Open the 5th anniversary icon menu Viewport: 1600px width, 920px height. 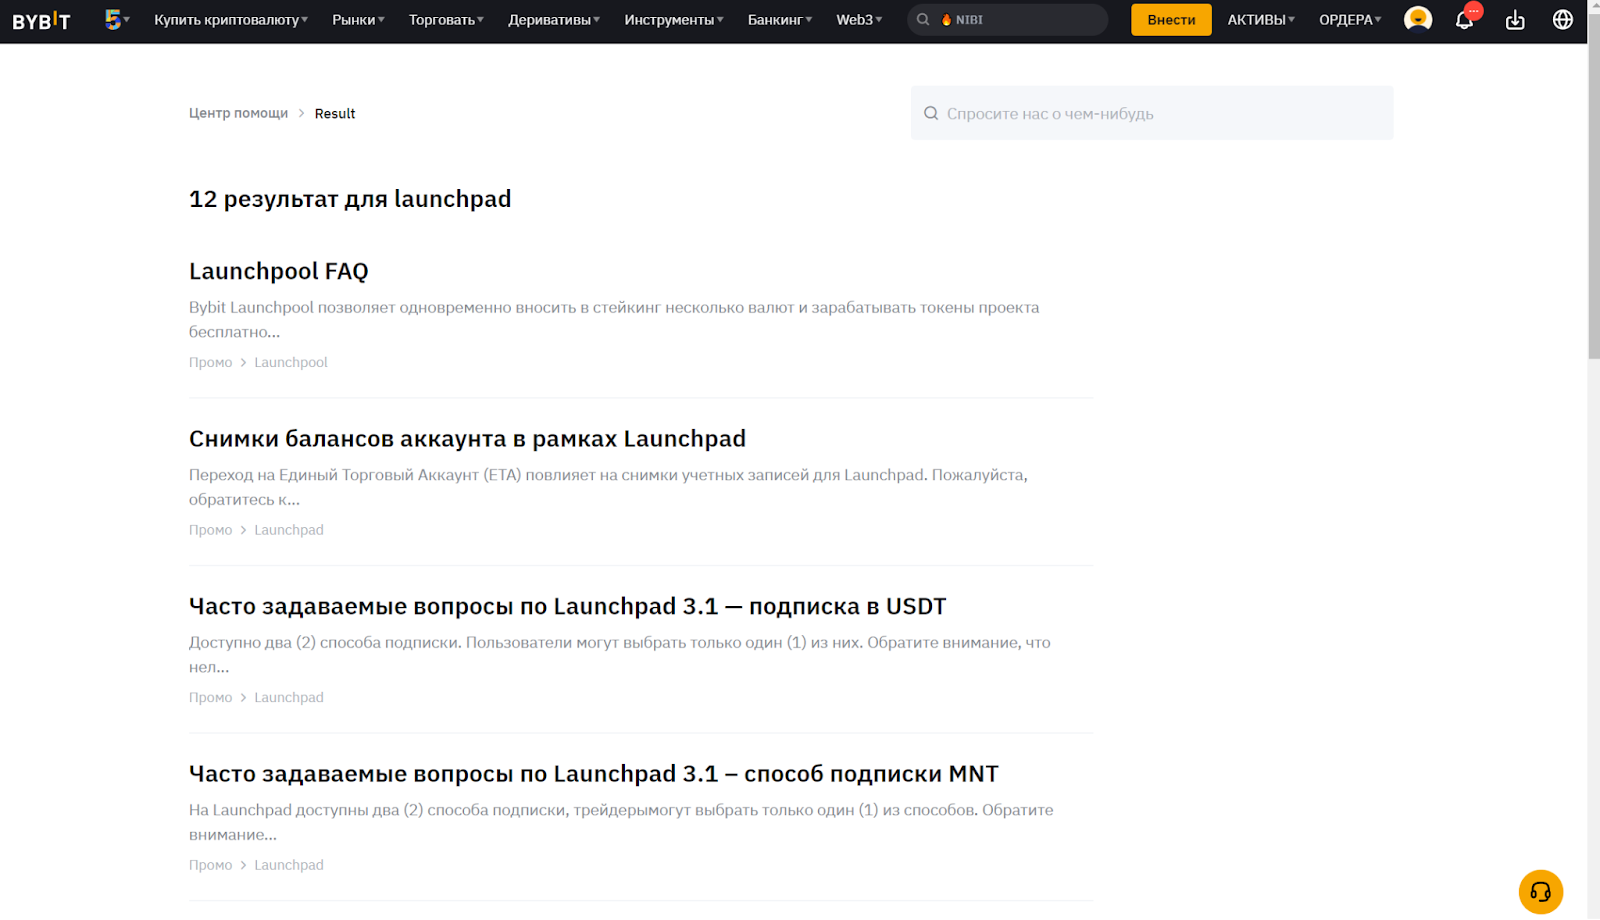coord(117,19)
